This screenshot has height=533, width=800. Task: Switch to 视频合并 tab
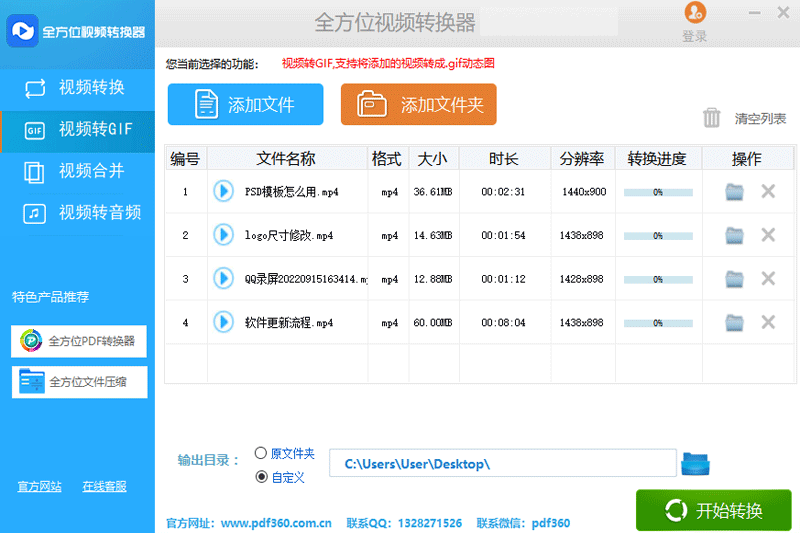click(77, 171)
